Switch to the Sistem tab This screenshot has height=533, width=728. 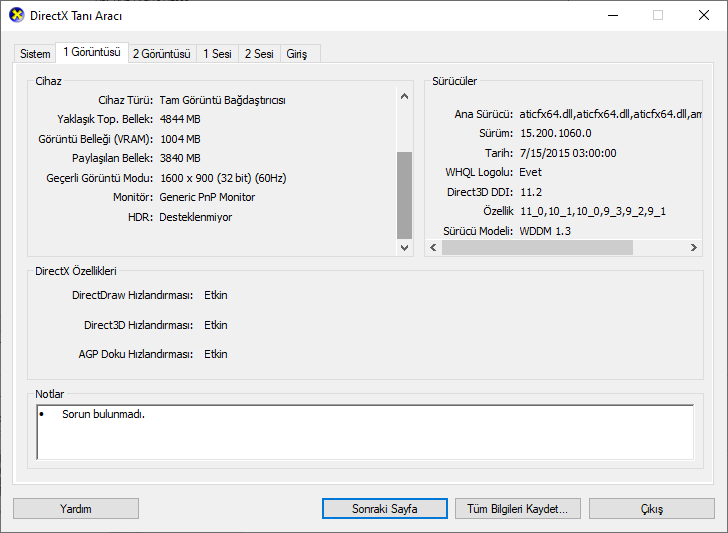pyautogui.click(x=35, y=54)
